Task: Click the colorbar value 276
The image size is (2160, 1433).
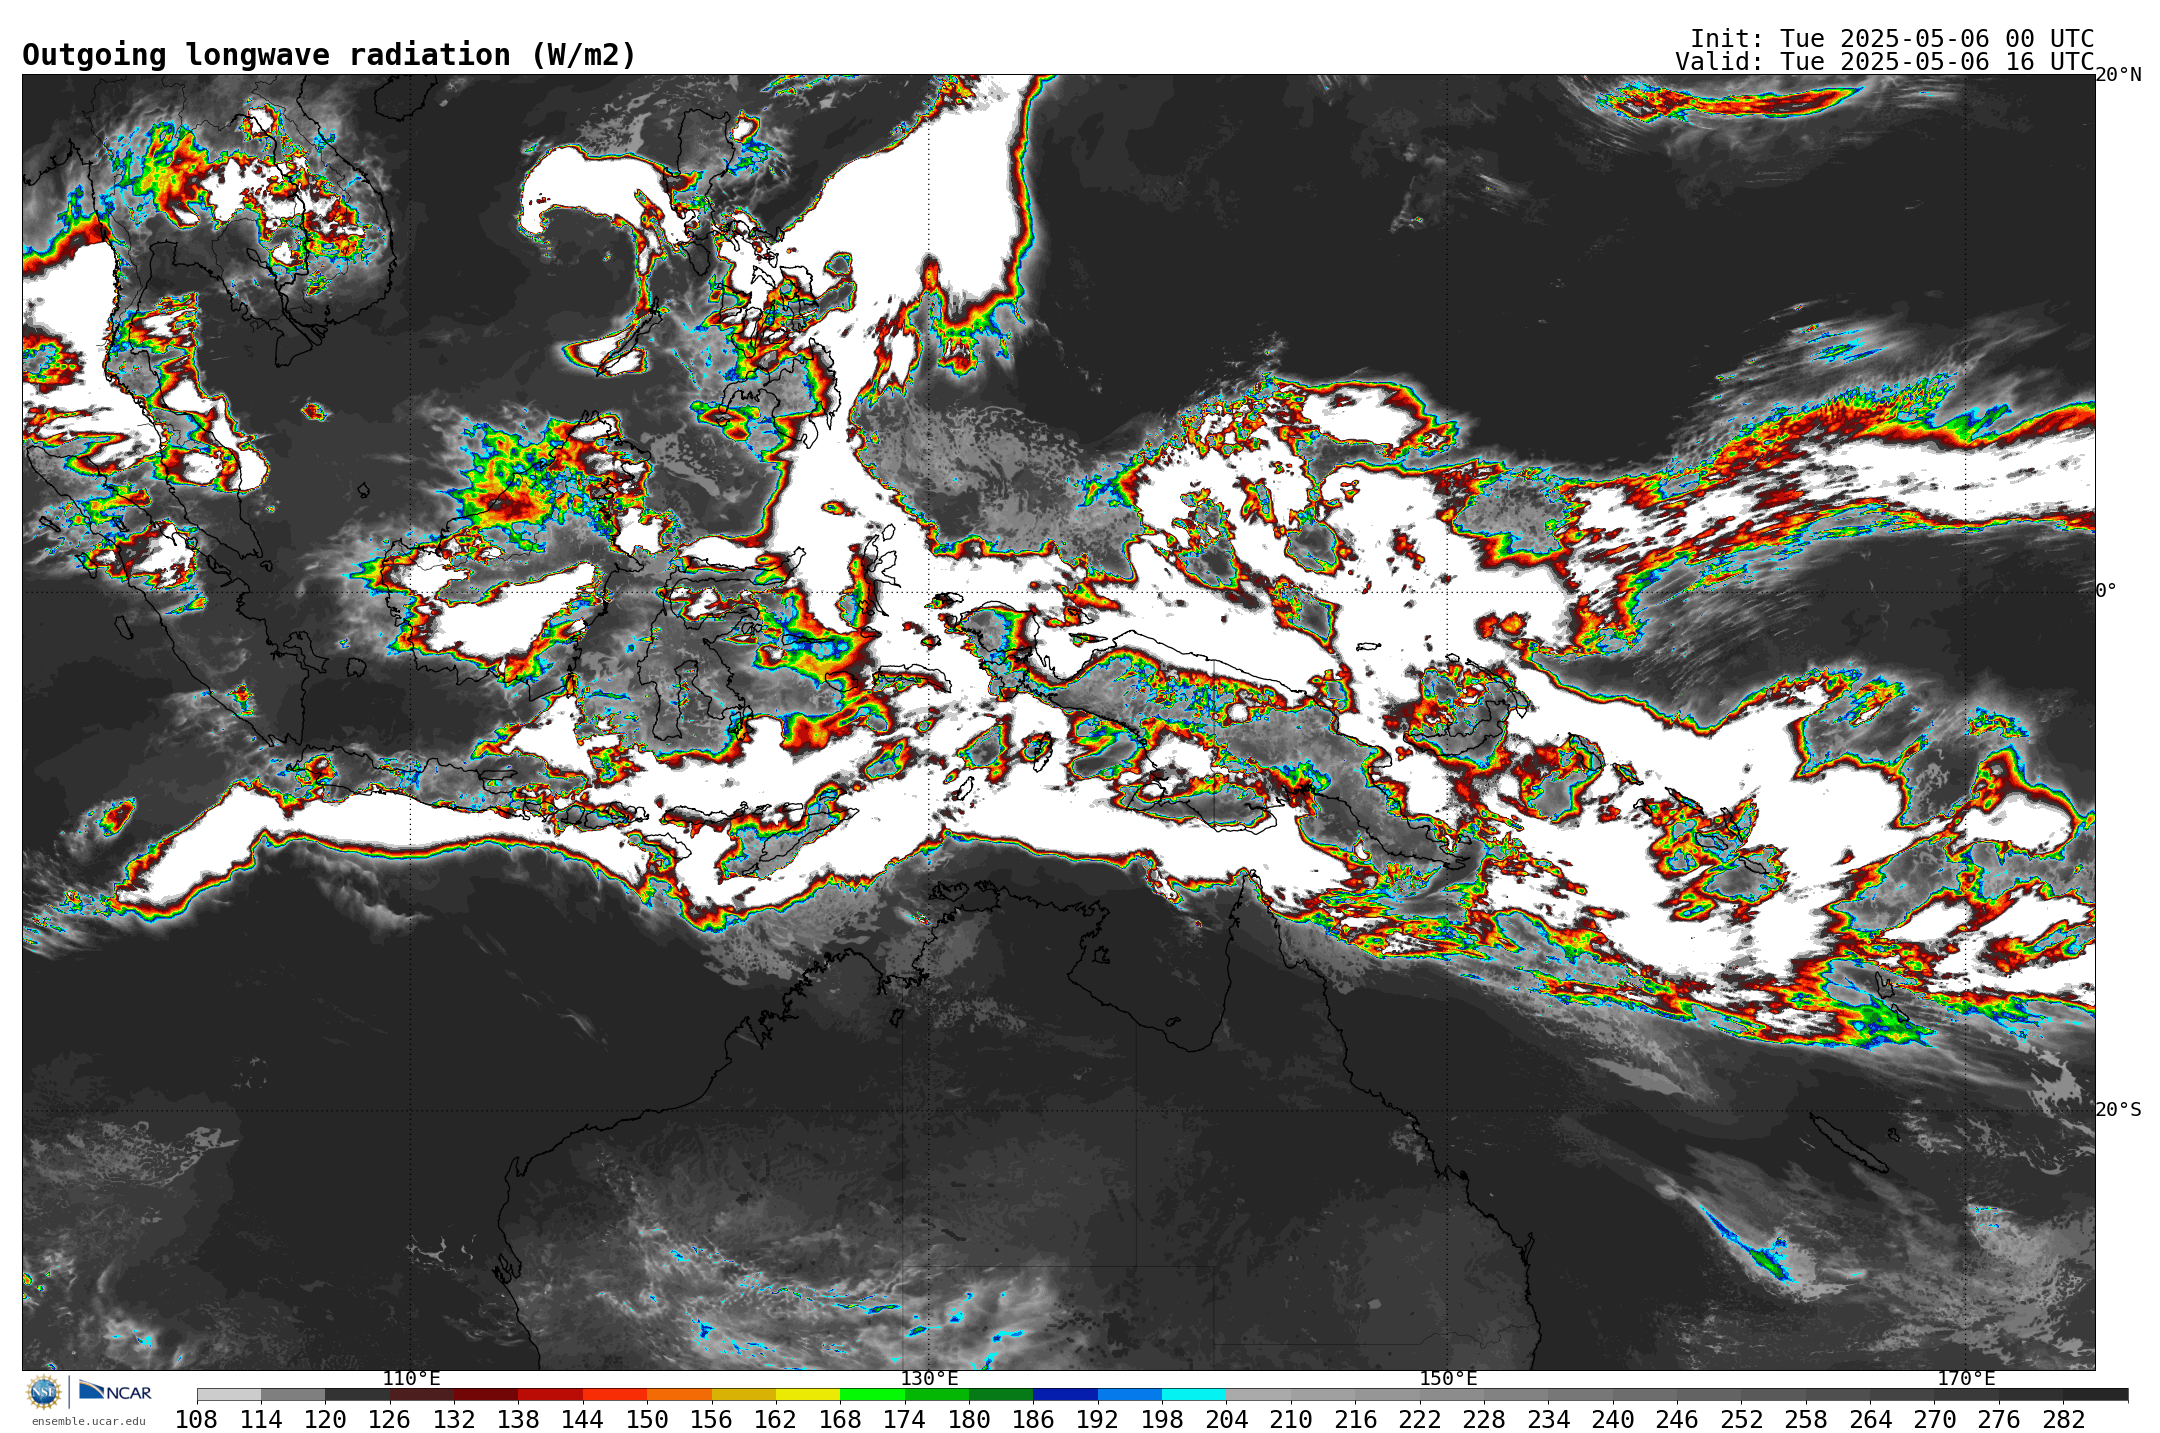Action: pyautogui.click(x=1999, y=1420)
